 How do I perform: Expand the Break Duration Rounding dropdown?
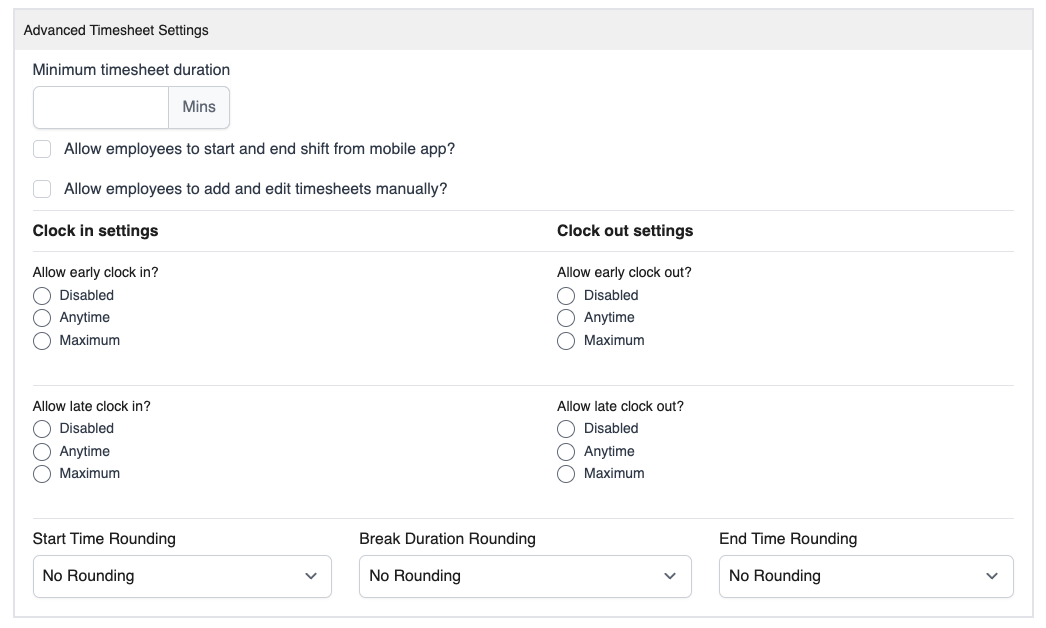525,577
